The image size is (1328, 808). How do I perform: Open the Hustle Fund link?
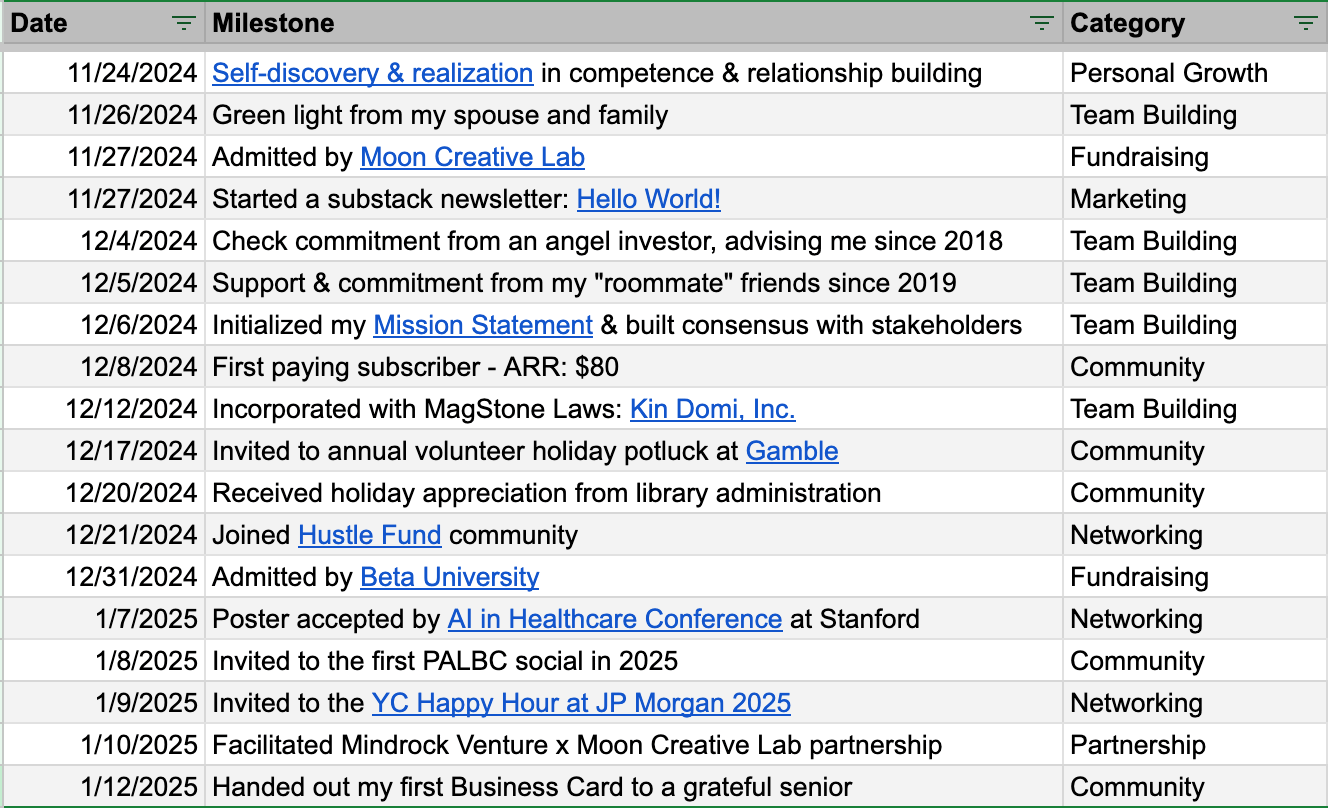click(x=369, y=535)
